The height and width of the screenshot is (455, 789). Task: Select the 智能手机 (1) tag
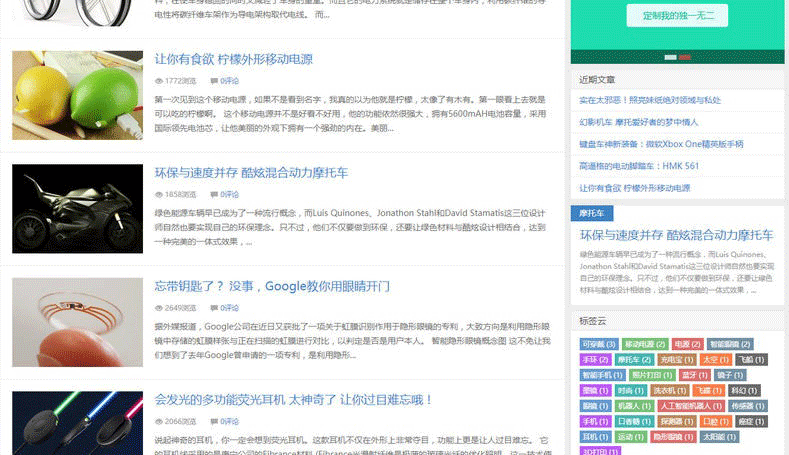[x=602, y=375]
